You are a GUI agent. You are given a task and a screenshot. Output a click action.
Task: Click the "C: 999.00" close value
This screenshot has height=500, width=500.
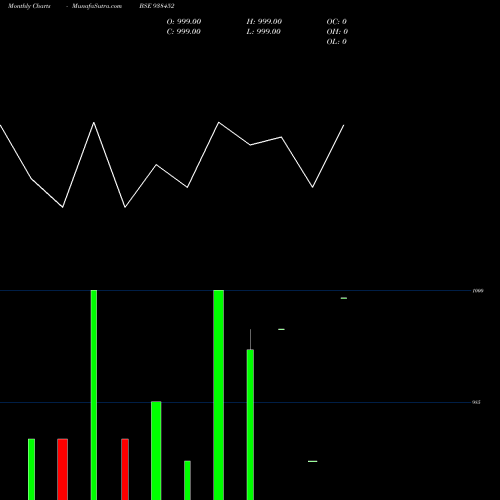coord(184,32)
